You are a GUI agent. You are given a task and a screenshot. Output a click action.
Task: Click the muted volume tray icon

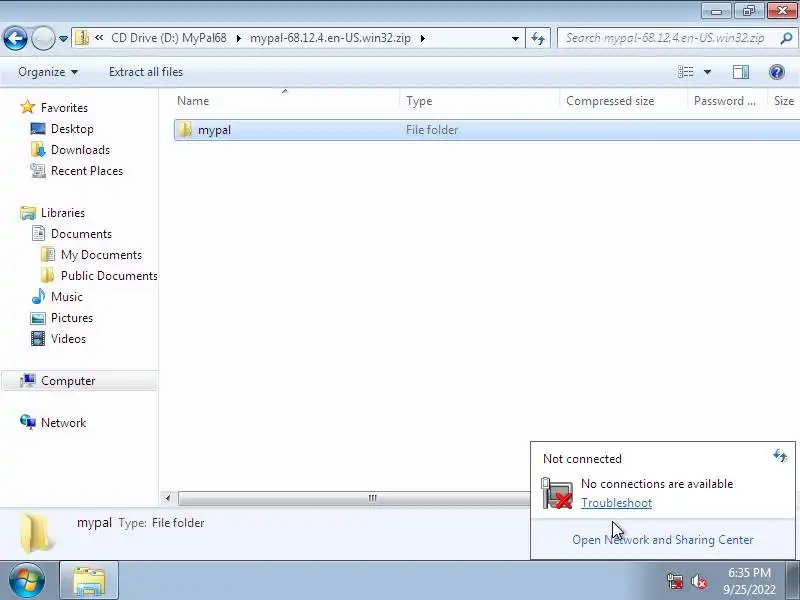(x=698, y=581)
